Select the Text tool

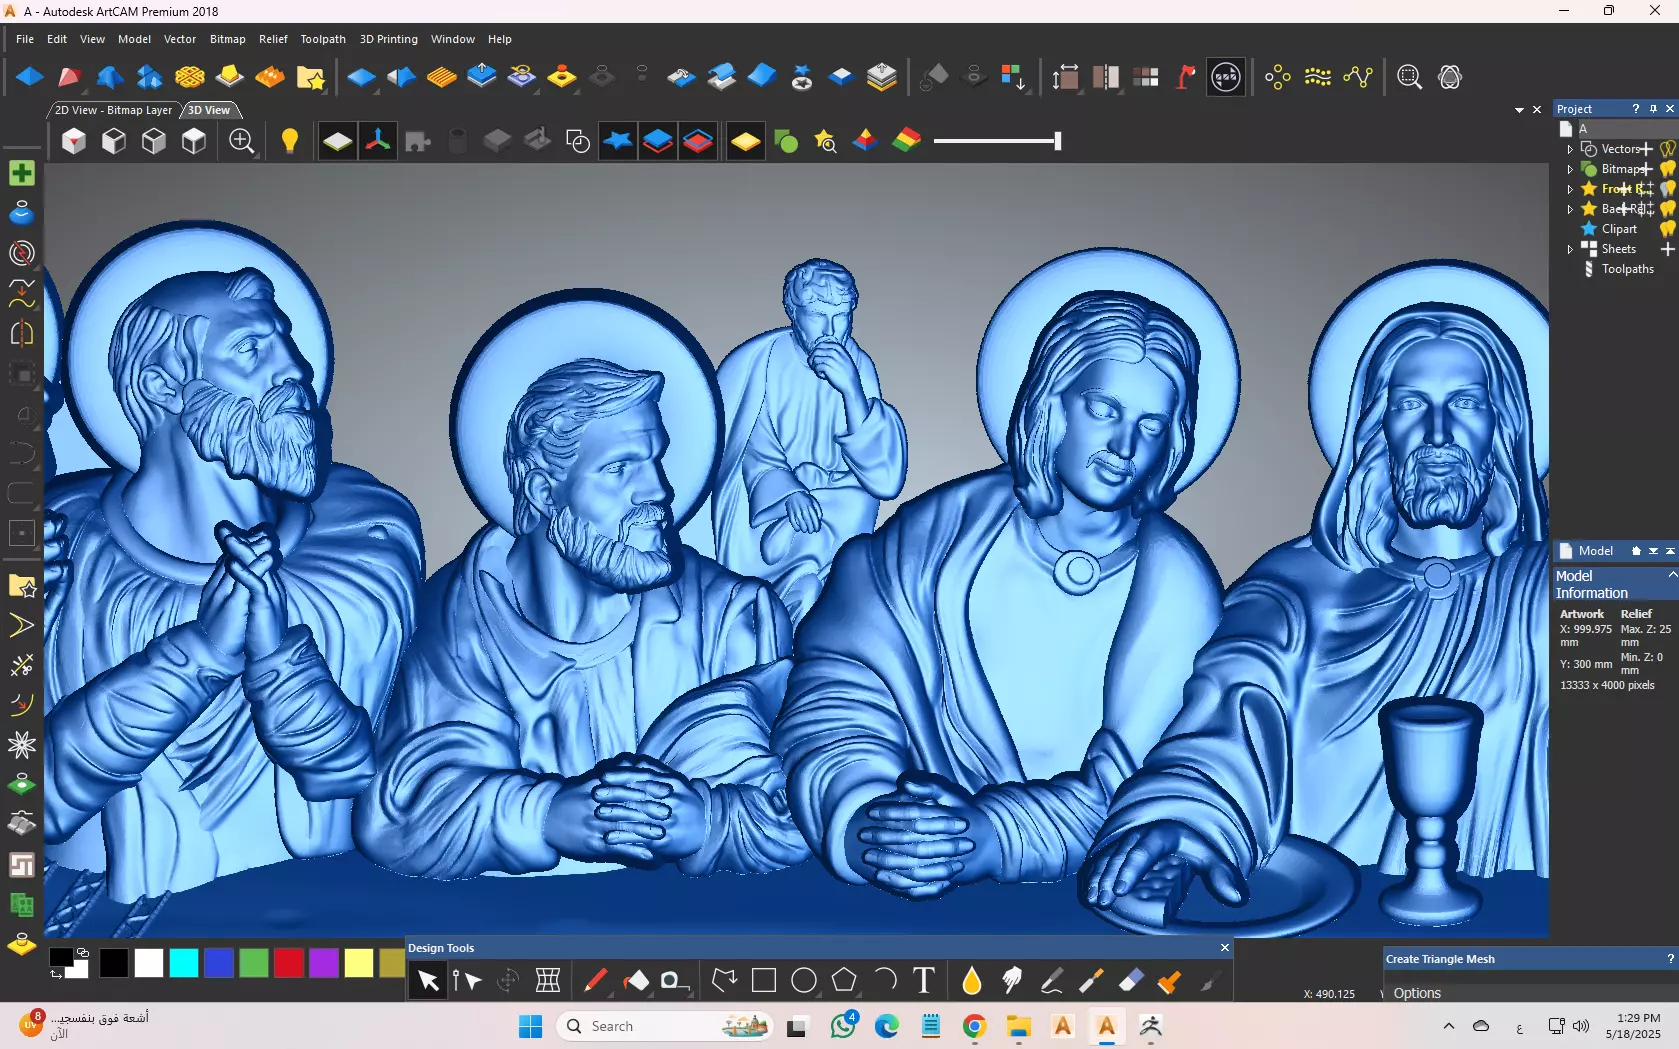tap(924, 981)
